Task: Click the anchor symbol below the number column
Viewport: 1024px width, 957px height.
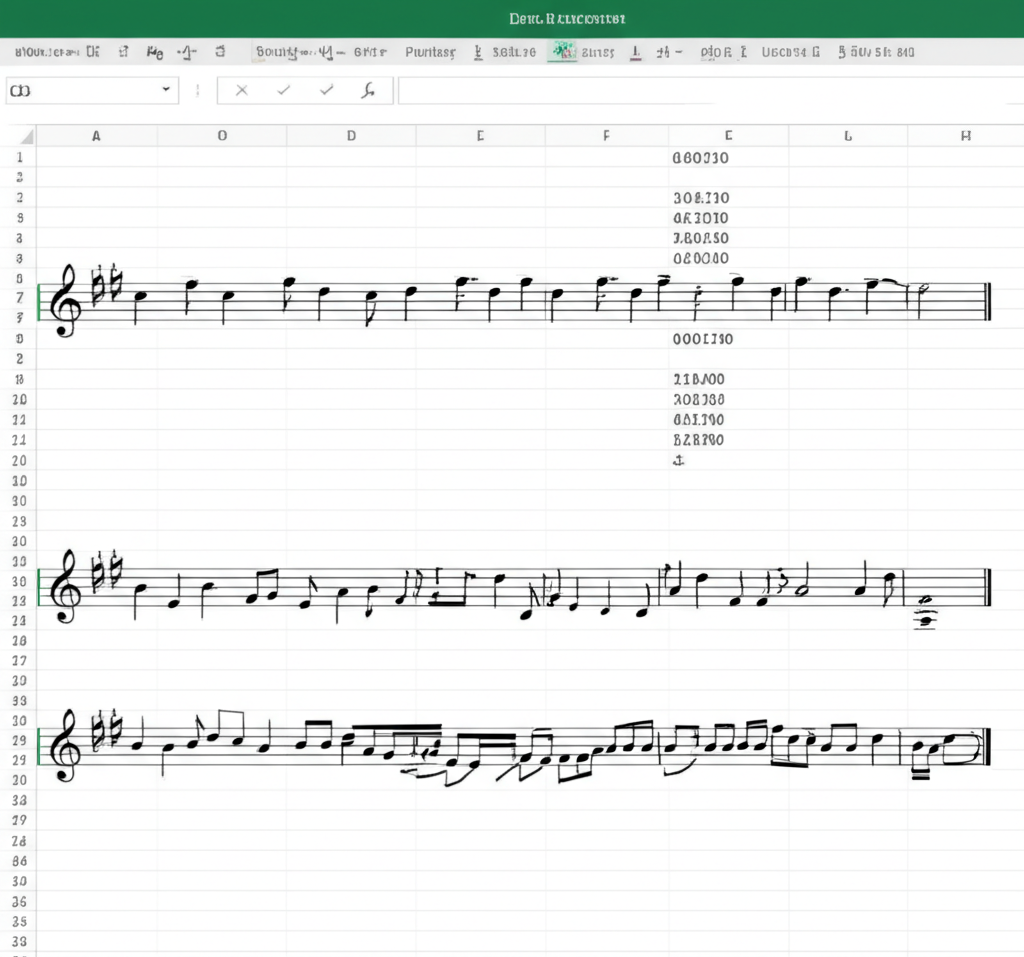Action: pyautogui.click(x=678, y=460)
